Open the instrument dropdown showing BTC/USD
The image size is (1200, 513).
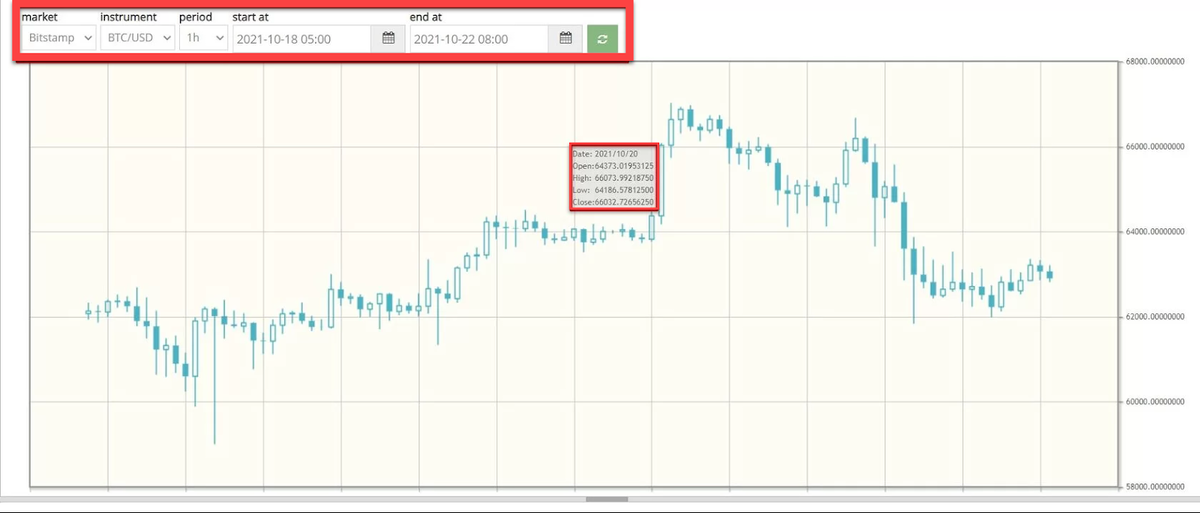tap(137, 39)
